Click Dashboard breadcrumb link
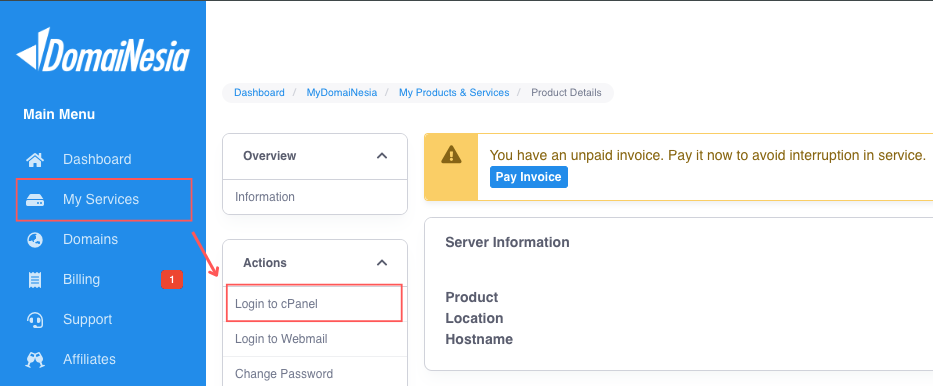Screen dimensions: 933x386 pyautogui.click(x=259, y=93)
